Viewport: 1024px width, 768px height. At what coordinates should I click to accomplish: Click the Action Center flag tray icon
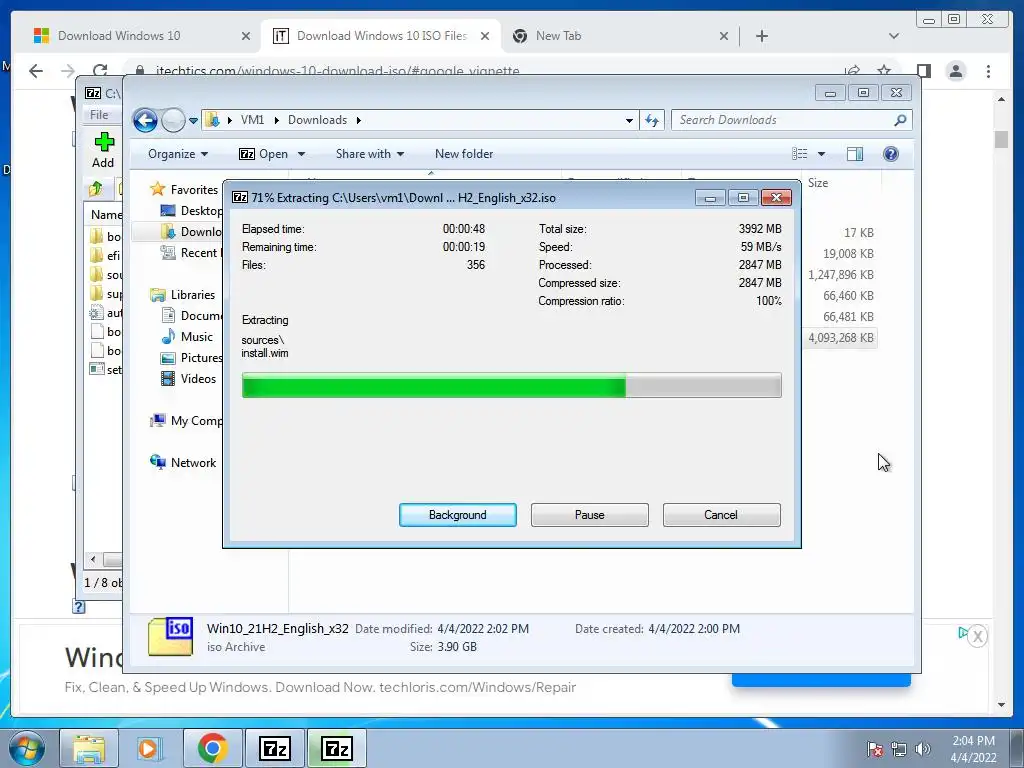pos(875,750)
